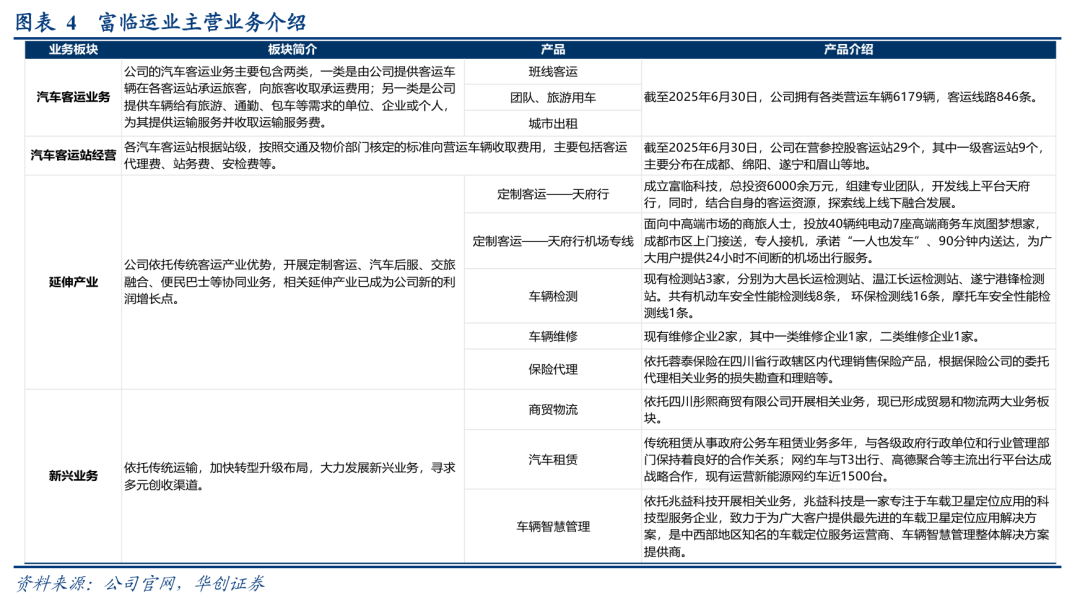Select the 班线客运 product cell

coord(552,72)
